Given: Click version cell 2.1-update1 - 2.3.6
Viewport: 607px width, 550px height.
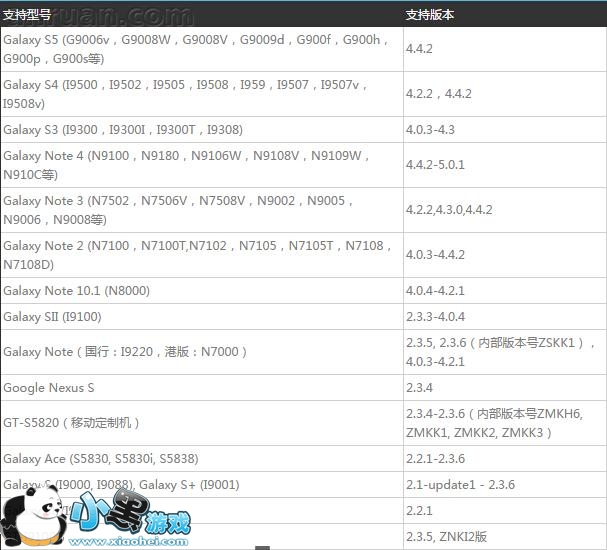Looking at the screenshot, I should pos(505,485).
